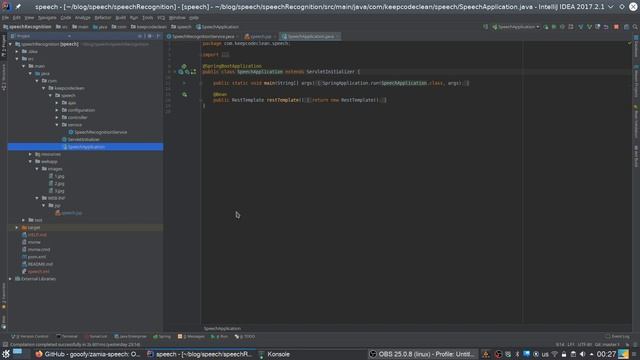
Task: Click the Spring bean gutter icon beside @Bean
Action: [184, 95]
